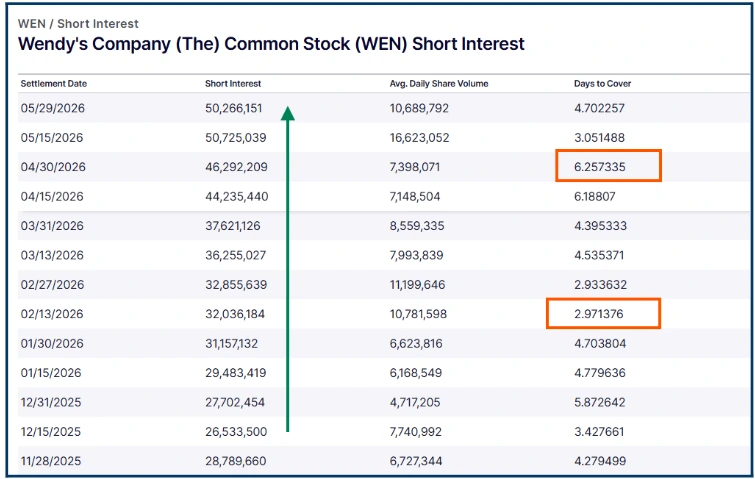Select short interest value 29,483,419
This screenshot has height=479, width=755.
235,373
